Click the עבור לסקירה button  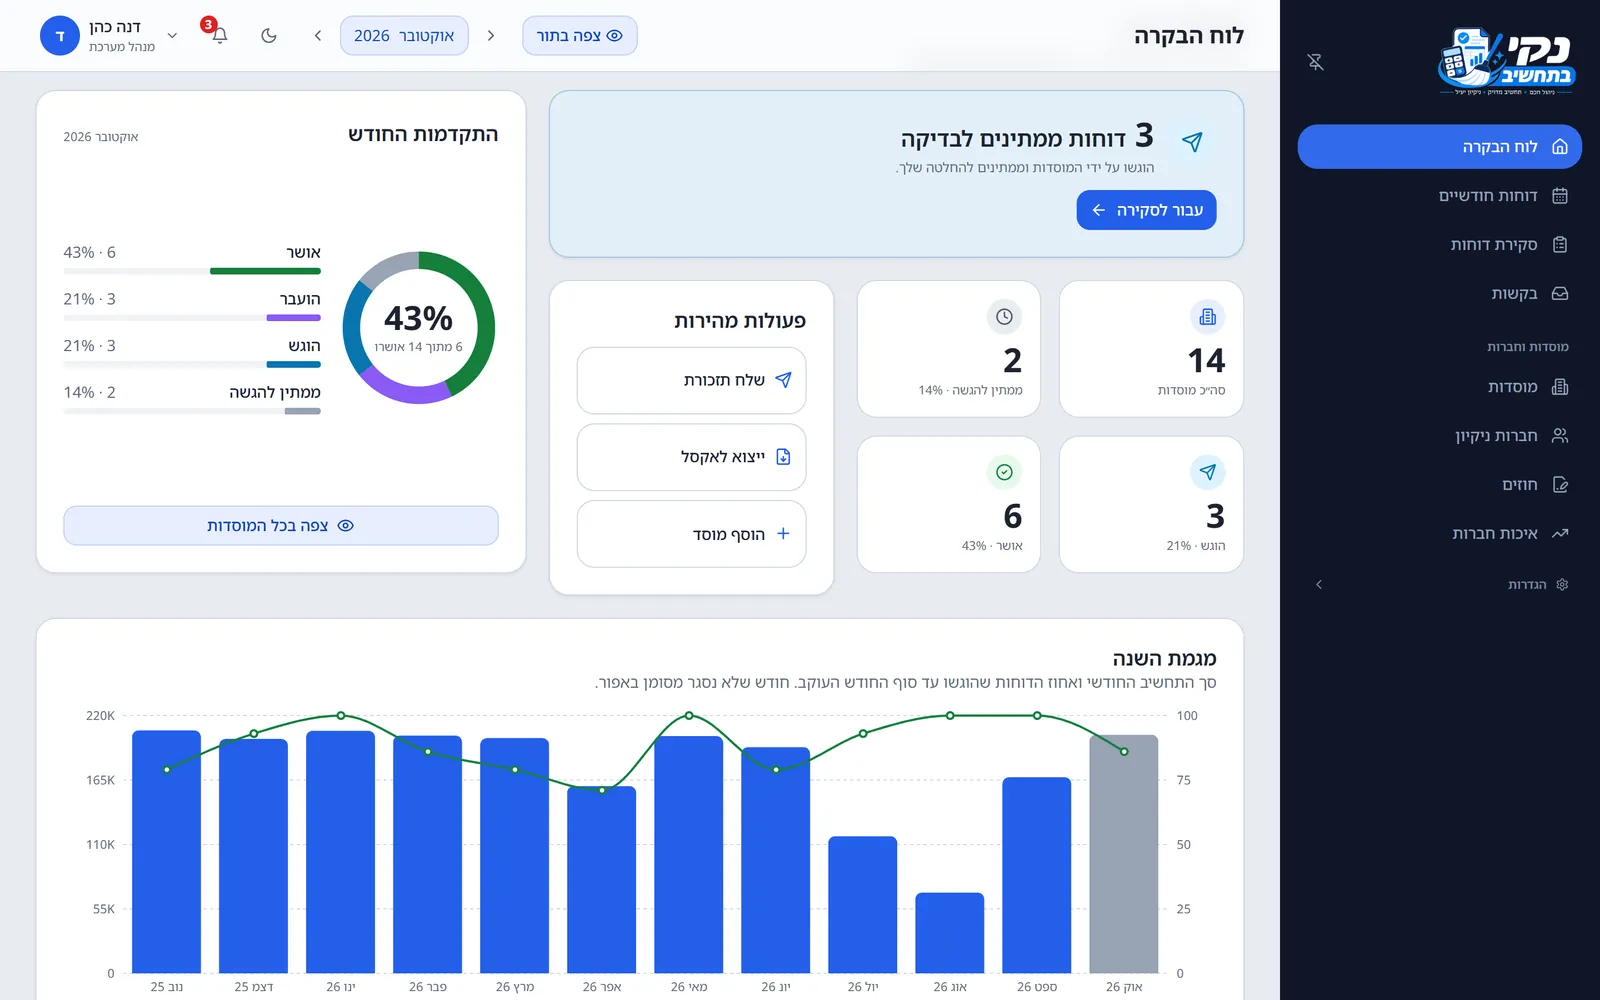click(x=1147, y=210)
